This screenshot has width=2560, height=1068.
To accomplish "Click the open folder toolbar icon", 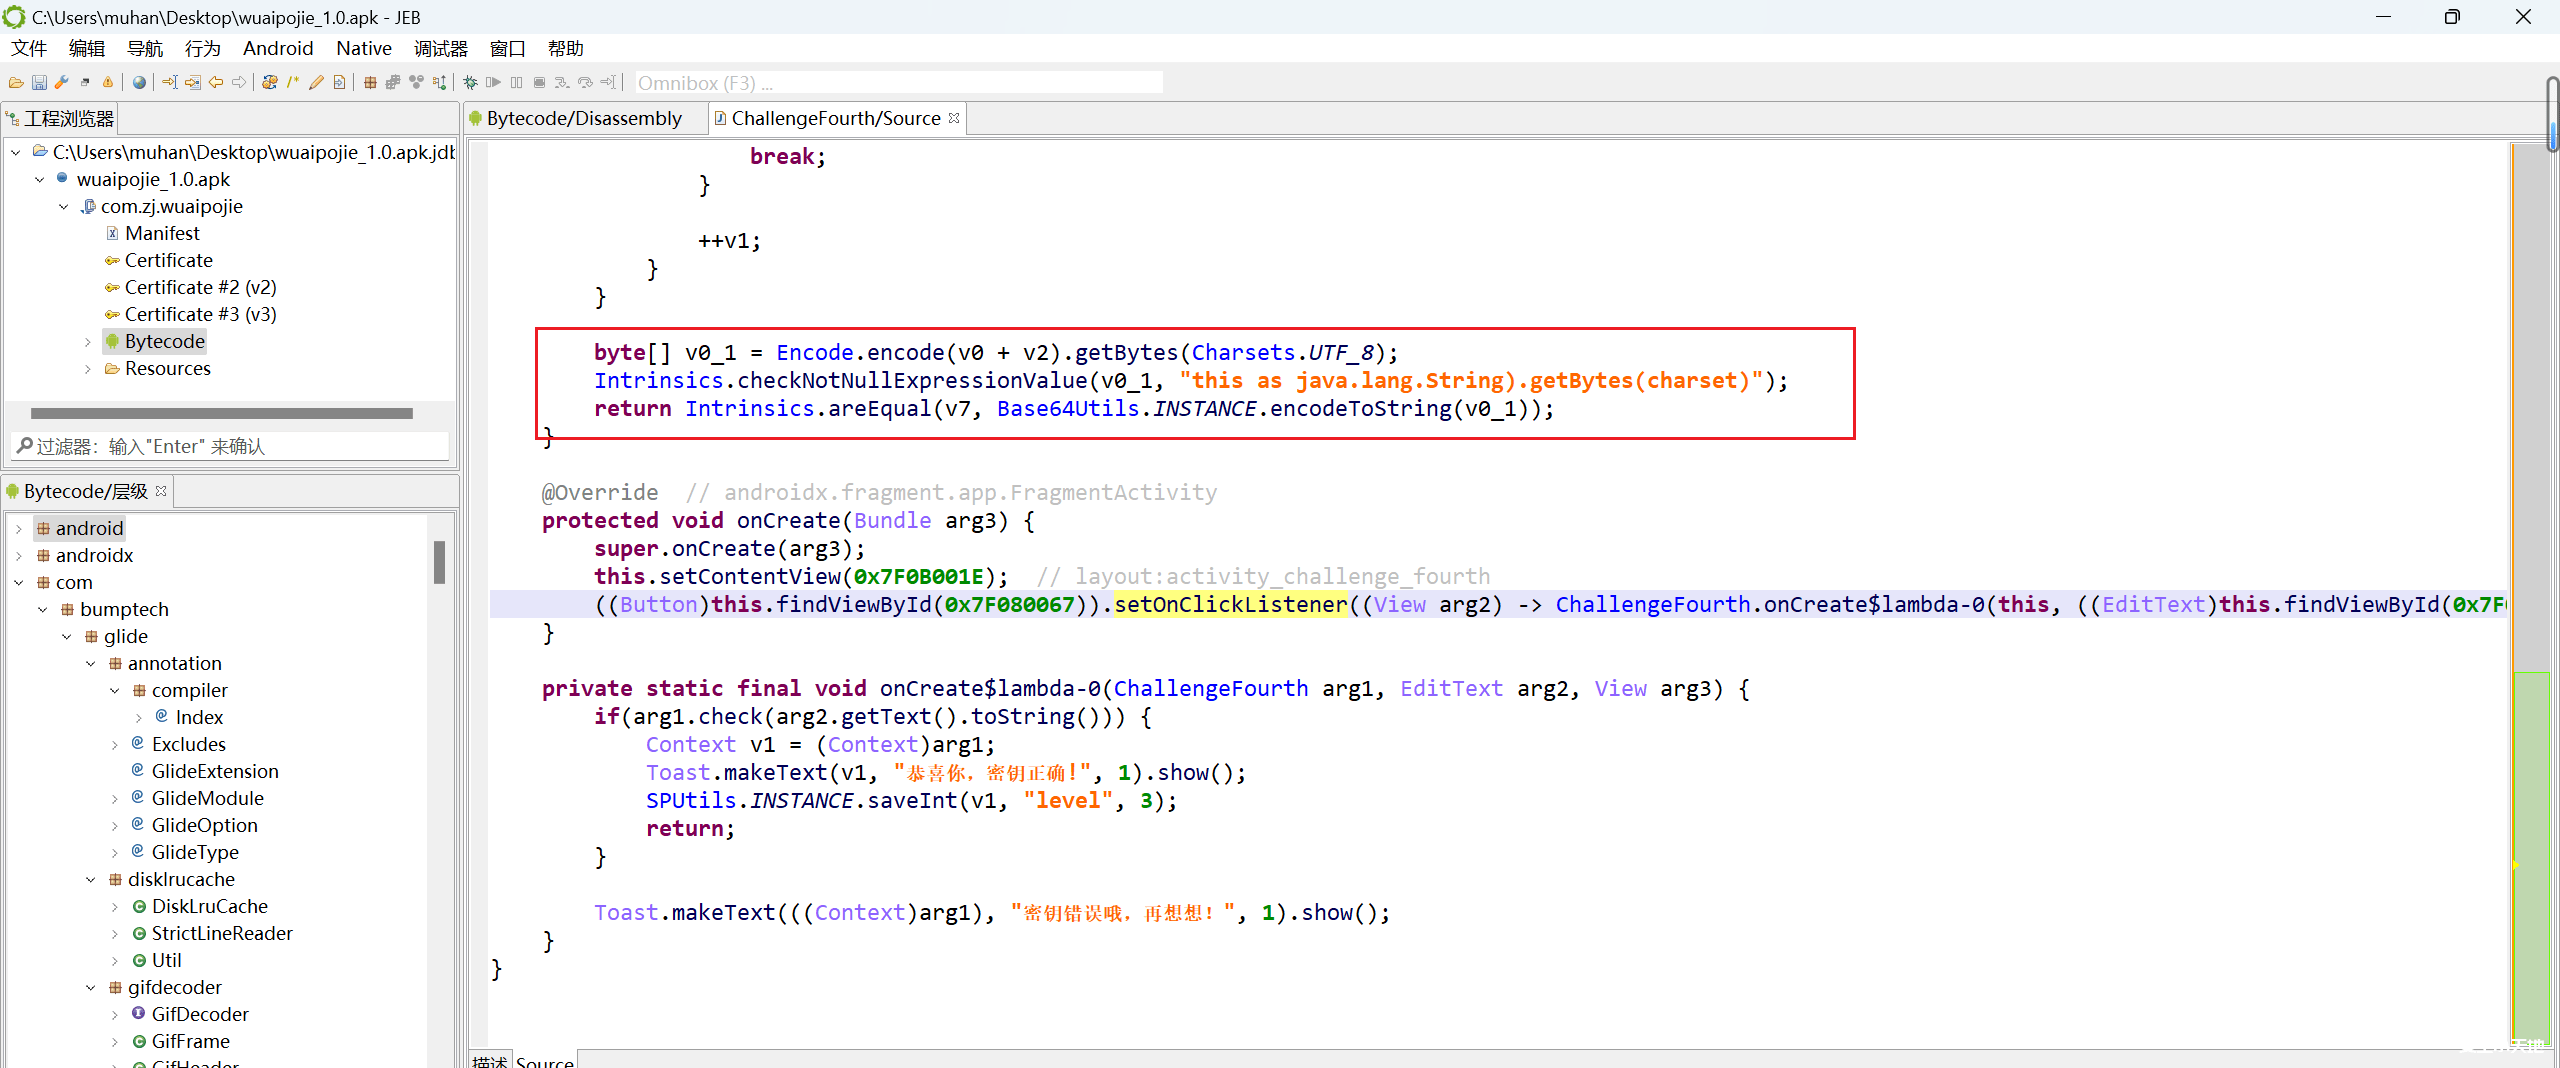I will tap(16, 83).
